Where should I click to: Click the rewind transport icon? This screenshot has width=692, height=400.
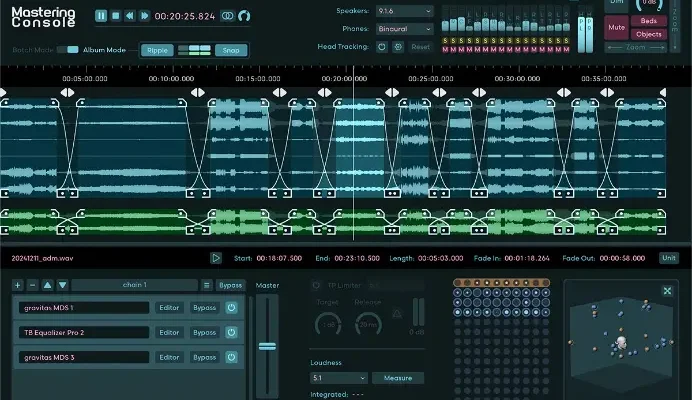(x=130, y=16)
